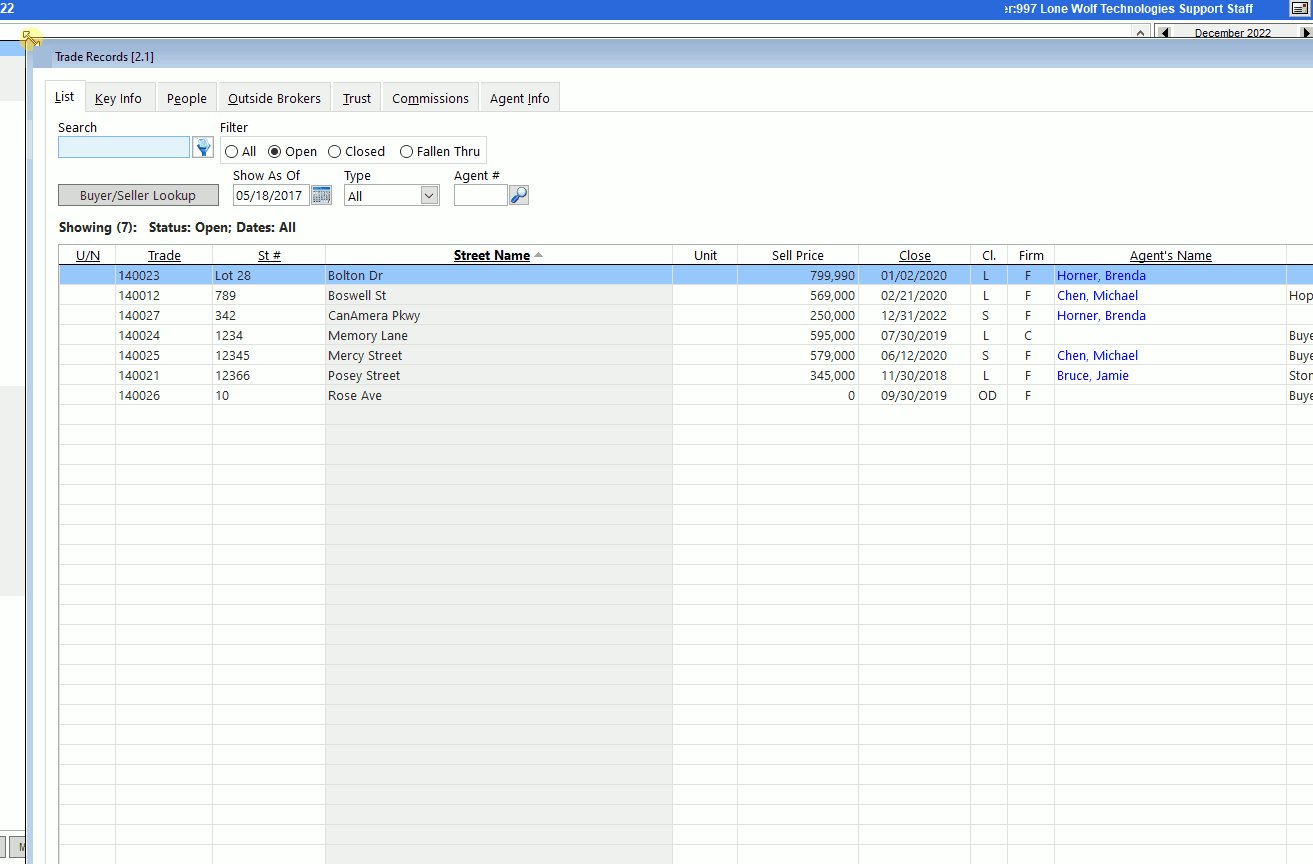
Task: Open agent link Chen, Michael
Action: [x=1096, y=295]
